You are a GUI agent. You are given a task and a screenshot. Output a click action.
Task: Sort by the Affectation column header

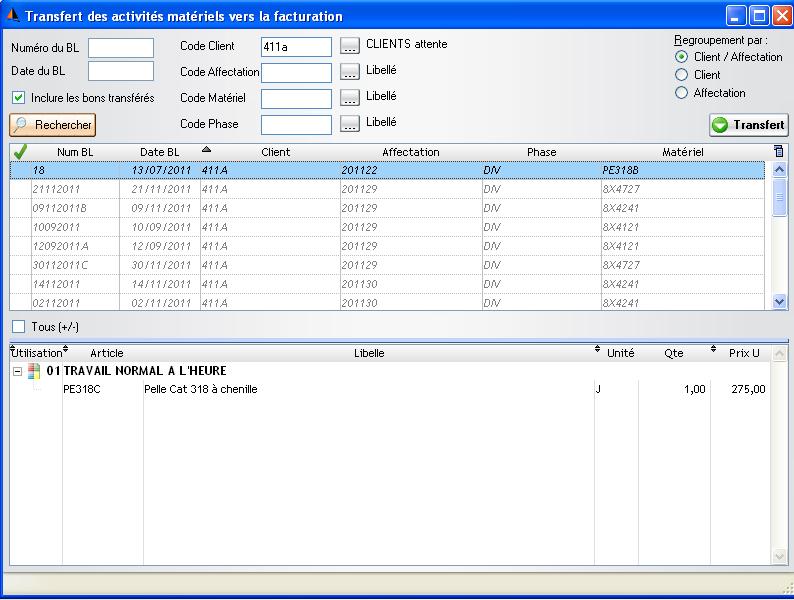coord(411,152)
